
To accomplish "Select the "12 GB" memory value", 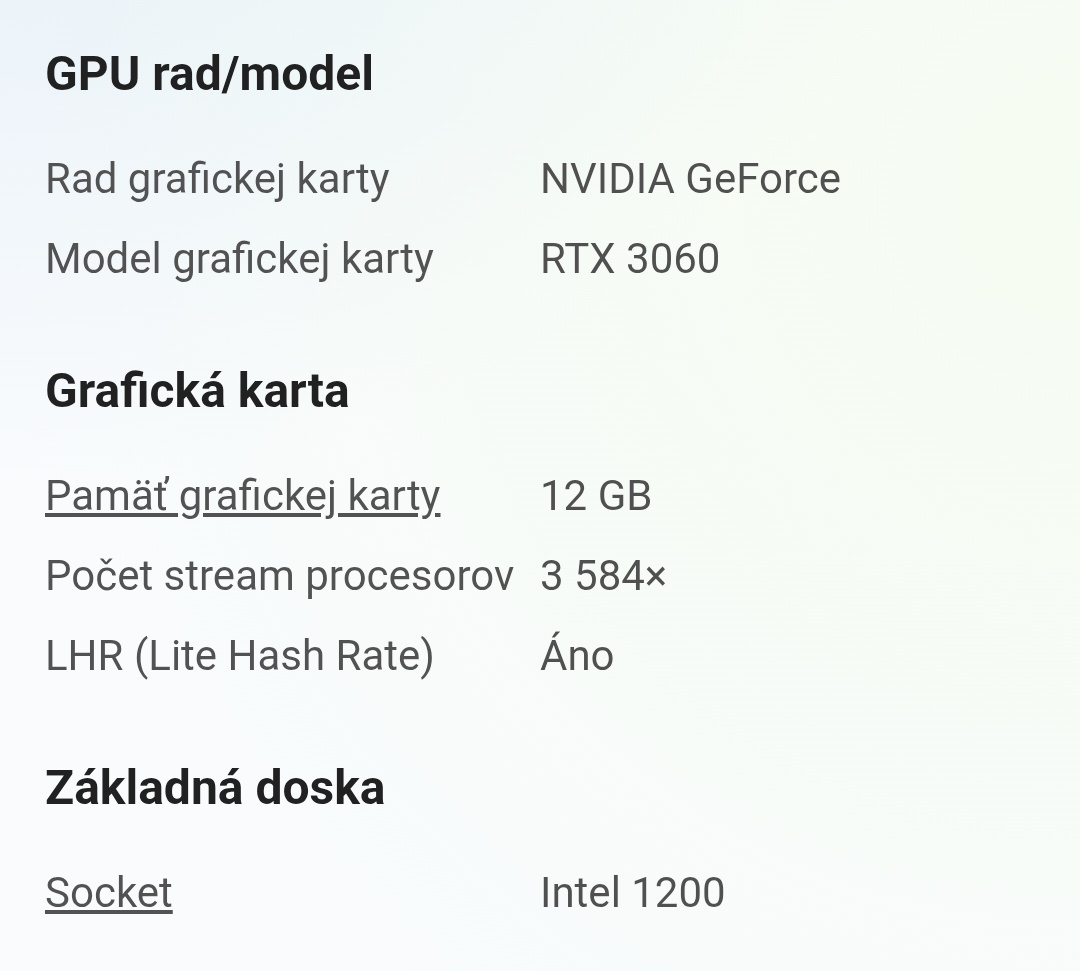I will coord(595,495).
